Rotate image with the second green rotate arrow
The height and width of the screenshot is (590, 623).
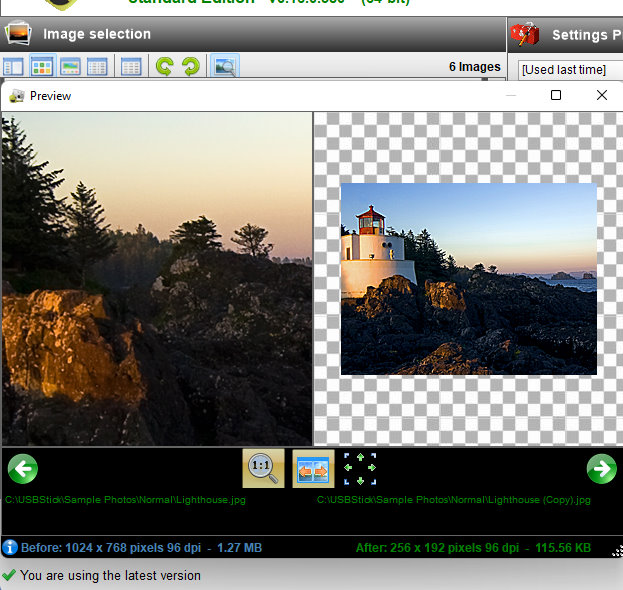point(190,67)
